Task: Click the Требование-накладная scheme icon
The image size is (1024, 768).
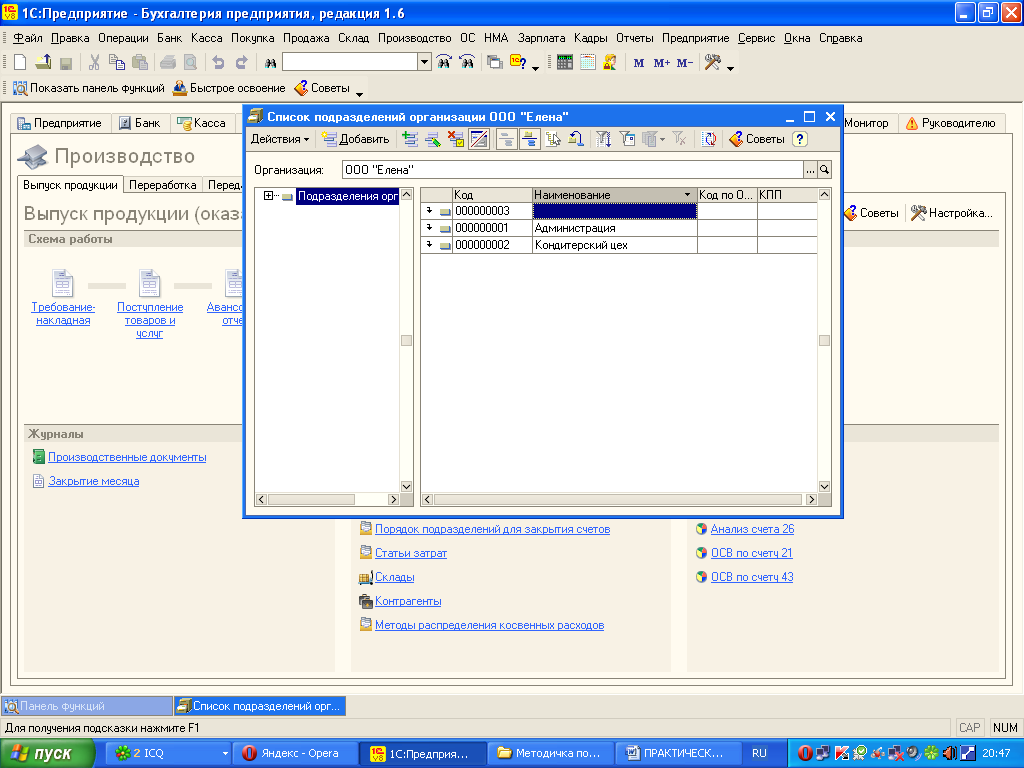Action: pos(63,283)
